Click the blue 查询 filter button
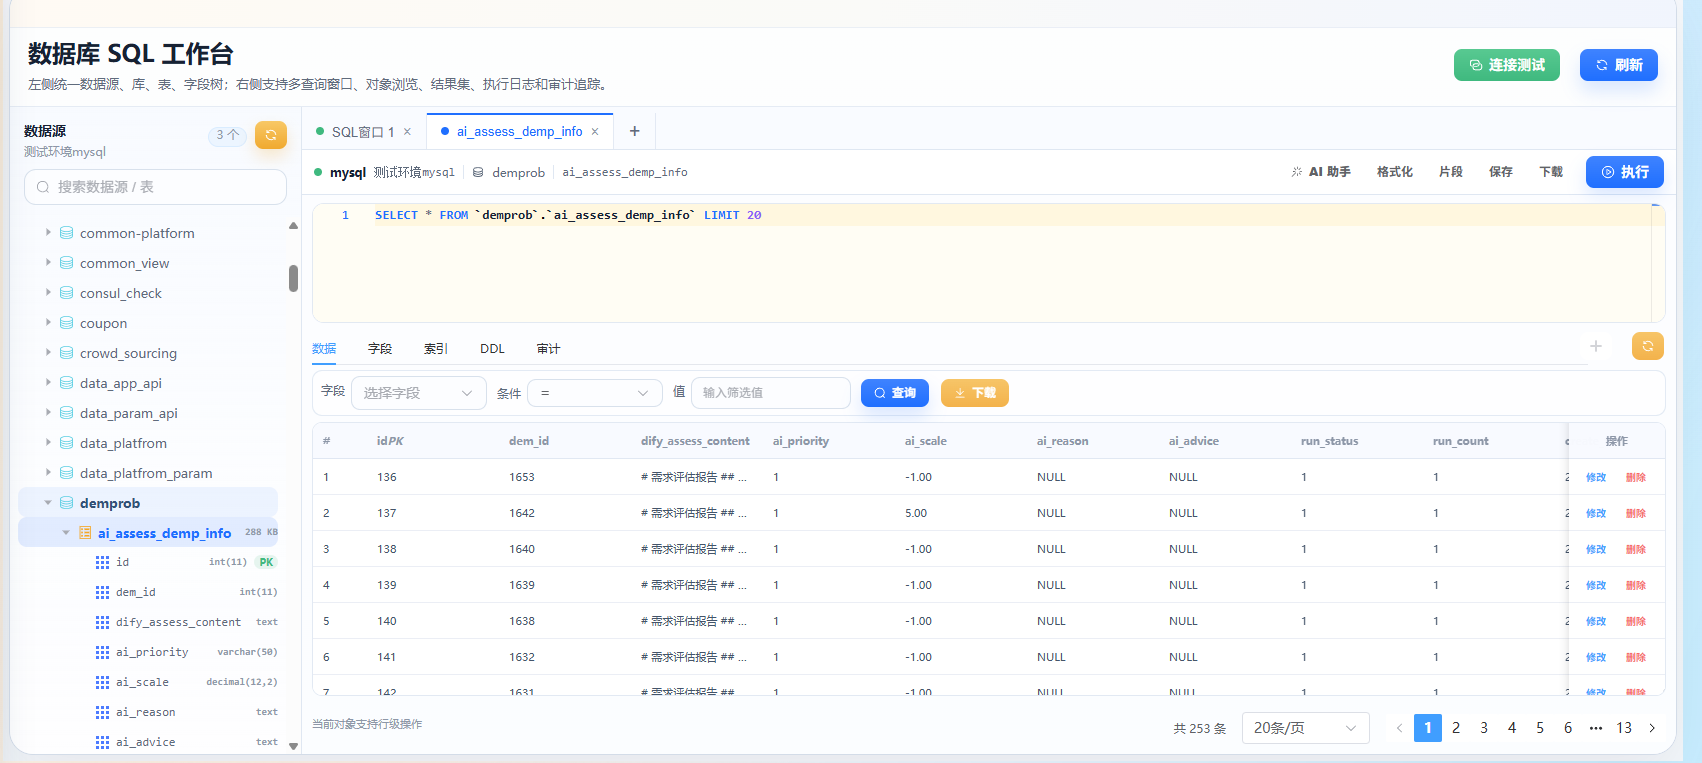The image size is (1702, 763). click(895, 393)
